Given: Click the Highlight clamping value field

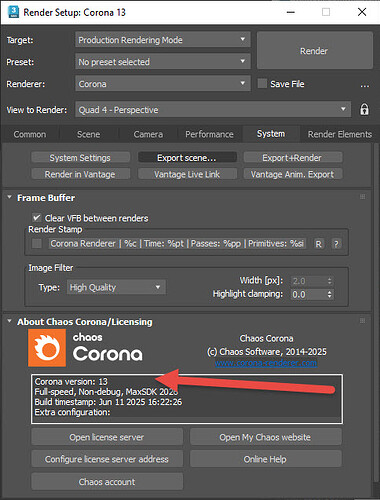Looking at the screenshot, I should click(x=308, y=294).
